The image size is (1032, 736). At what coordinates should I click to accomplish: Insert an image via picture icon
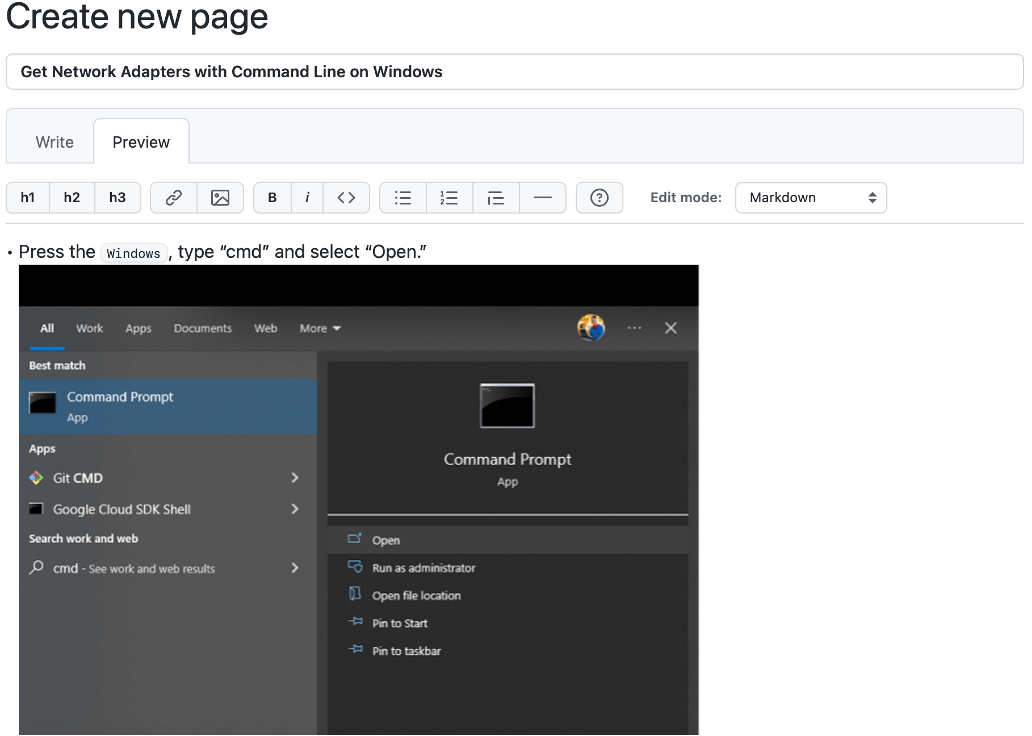coord(220,197)
